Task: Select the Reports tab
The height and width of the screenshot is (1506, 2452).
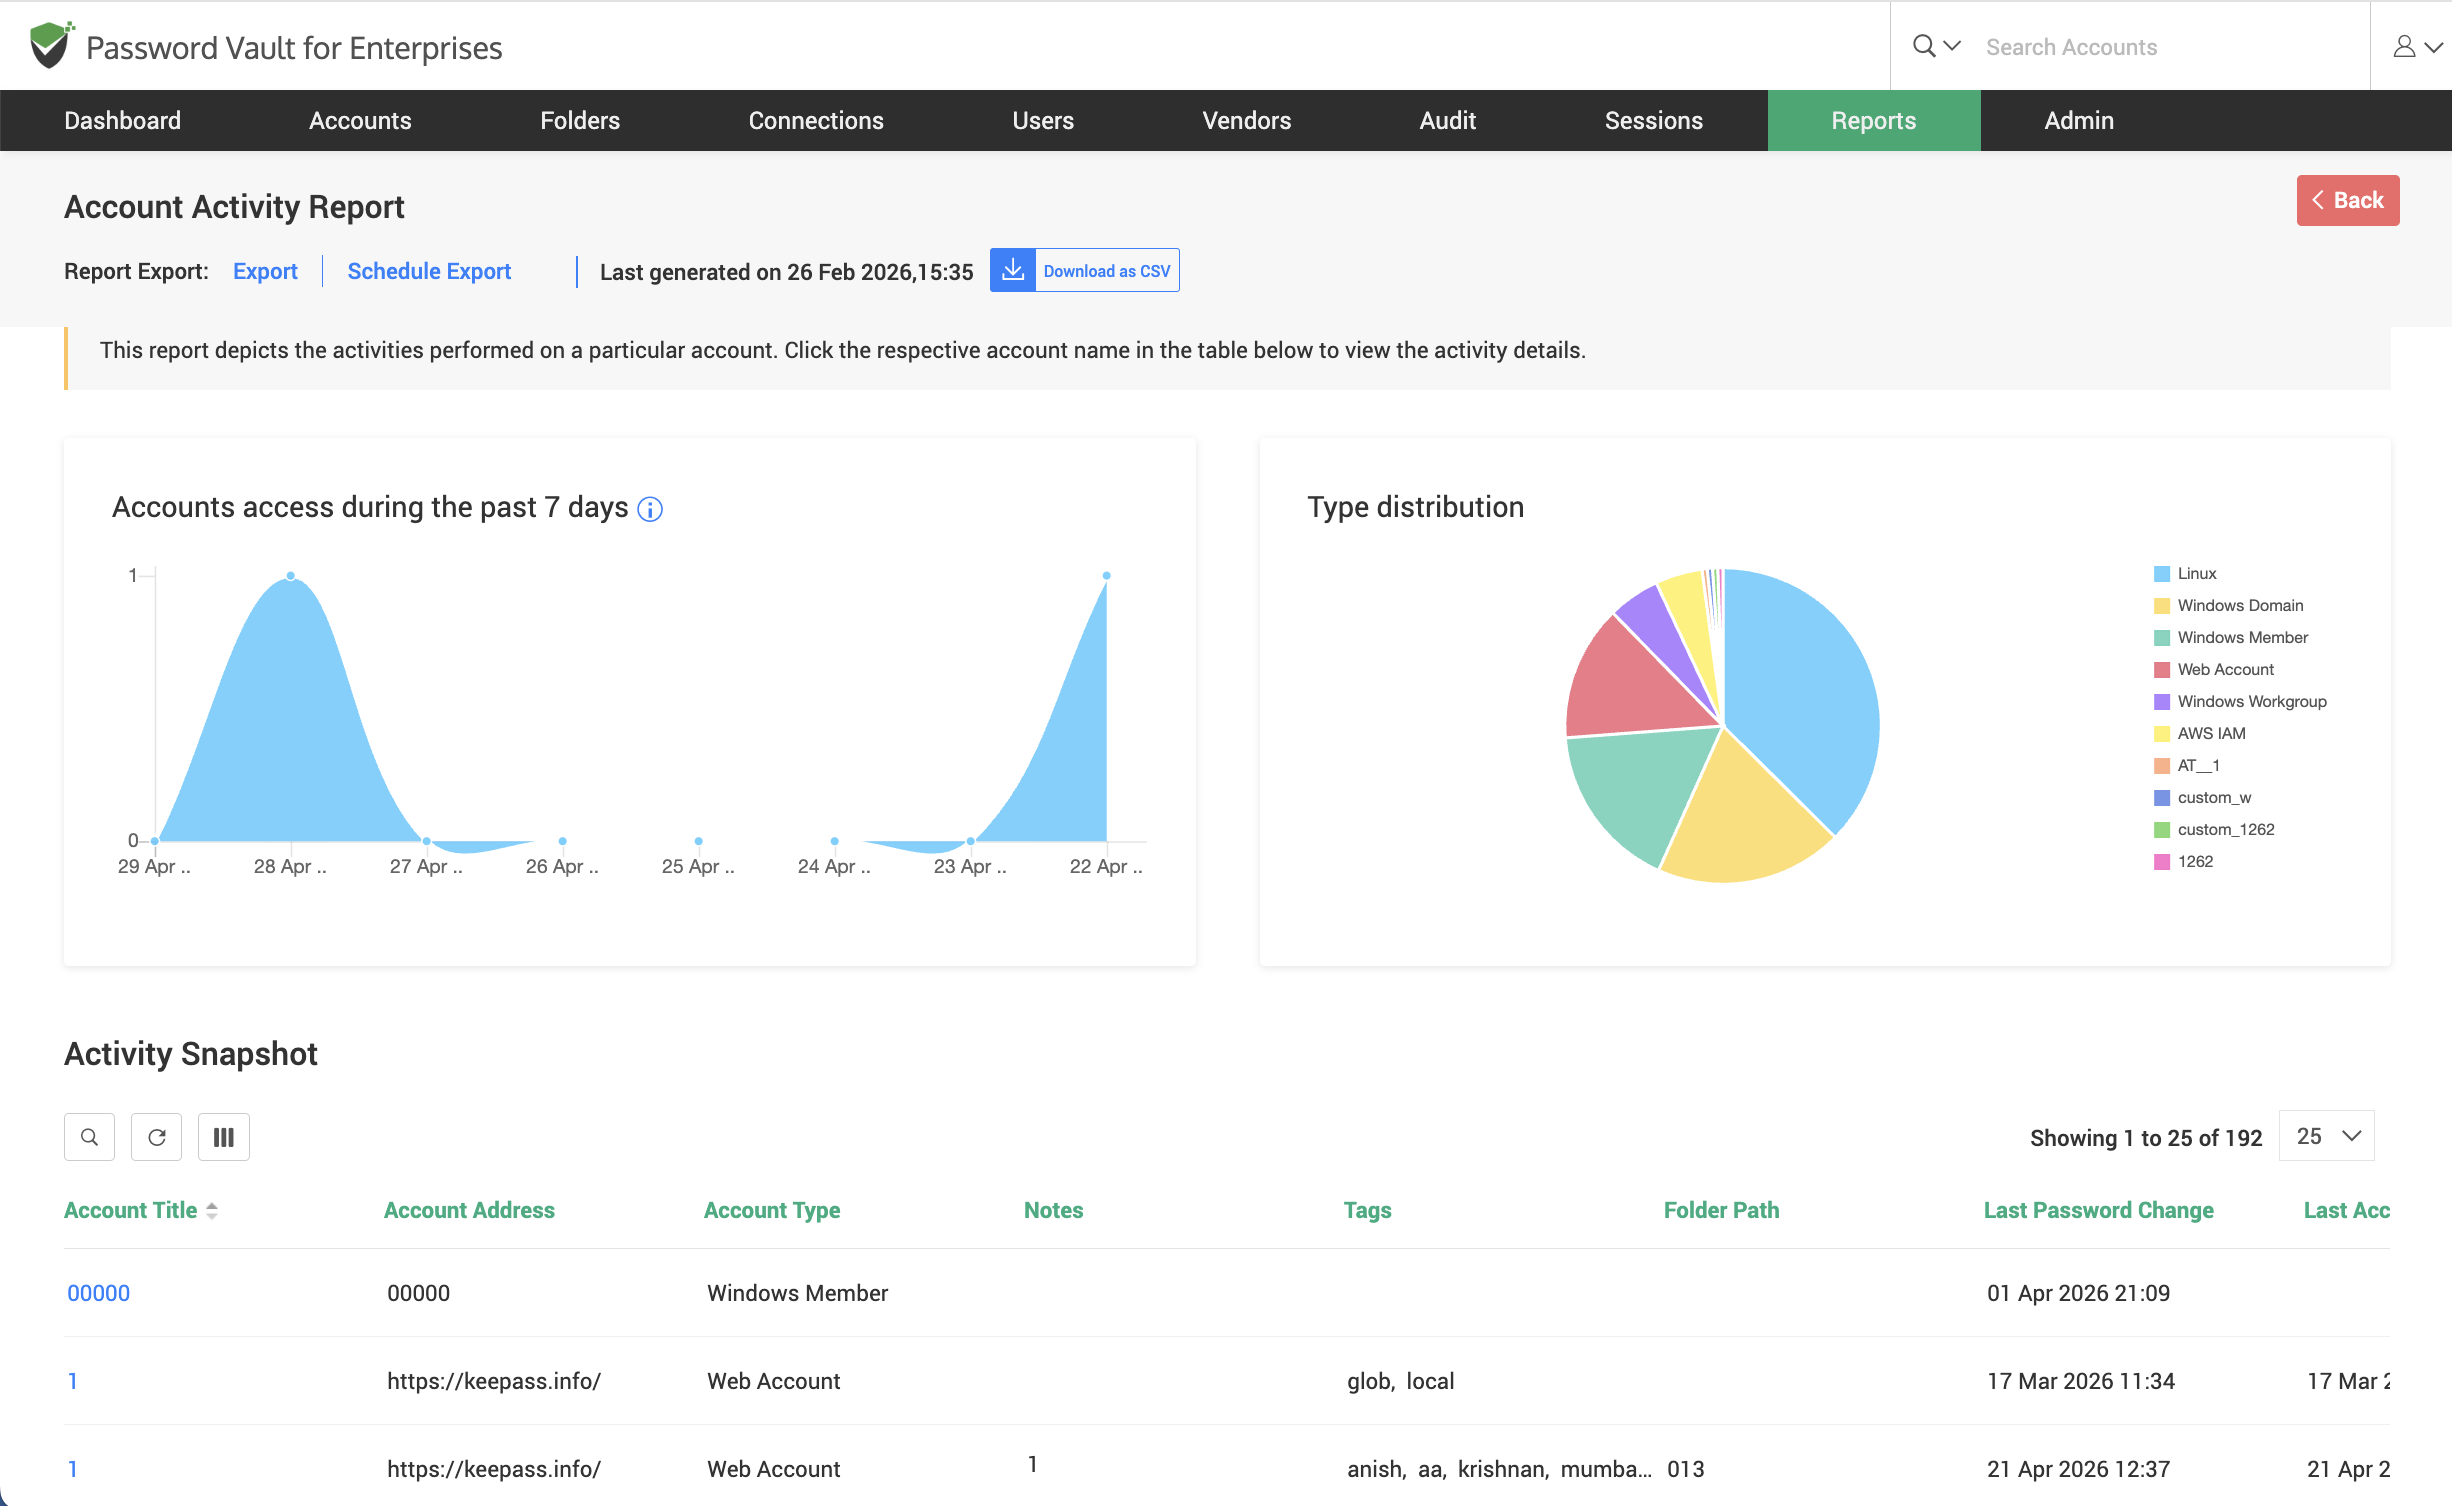Action: point(1874,120)
